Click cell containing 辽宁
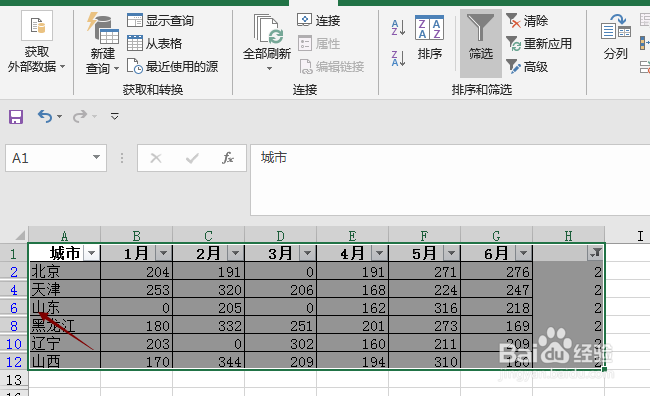This screenshot has height=396, width=650. [65, 343]
